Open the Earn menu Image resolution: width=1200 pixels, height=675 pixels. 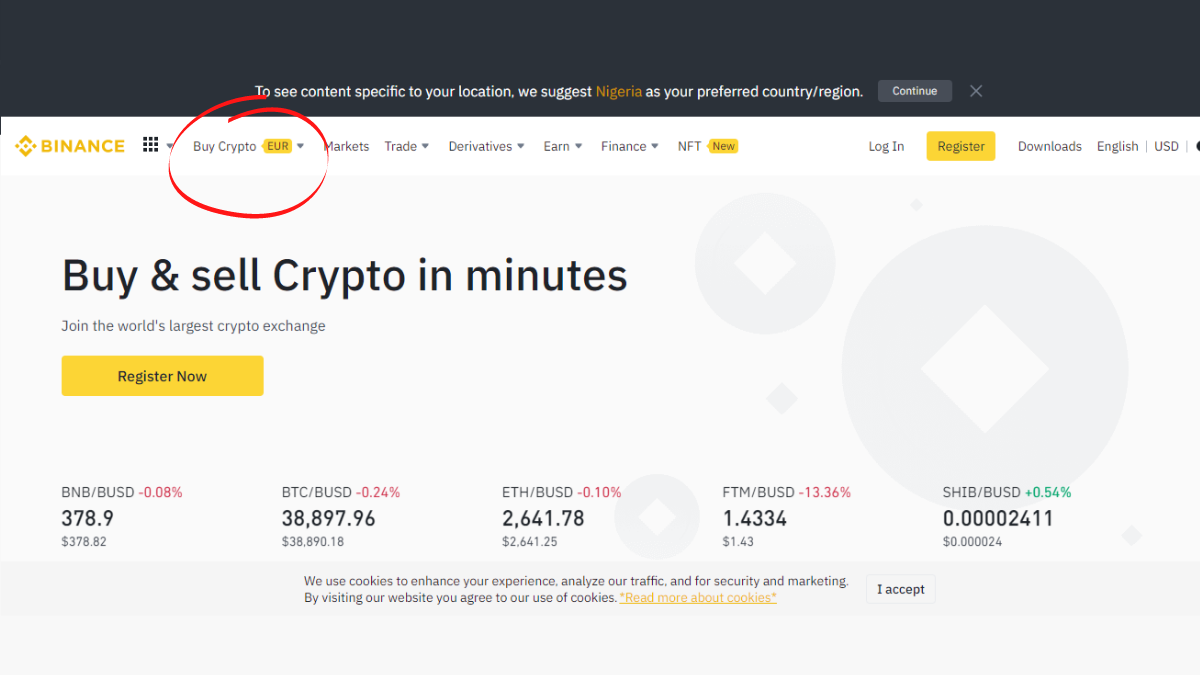click(556, 146)
